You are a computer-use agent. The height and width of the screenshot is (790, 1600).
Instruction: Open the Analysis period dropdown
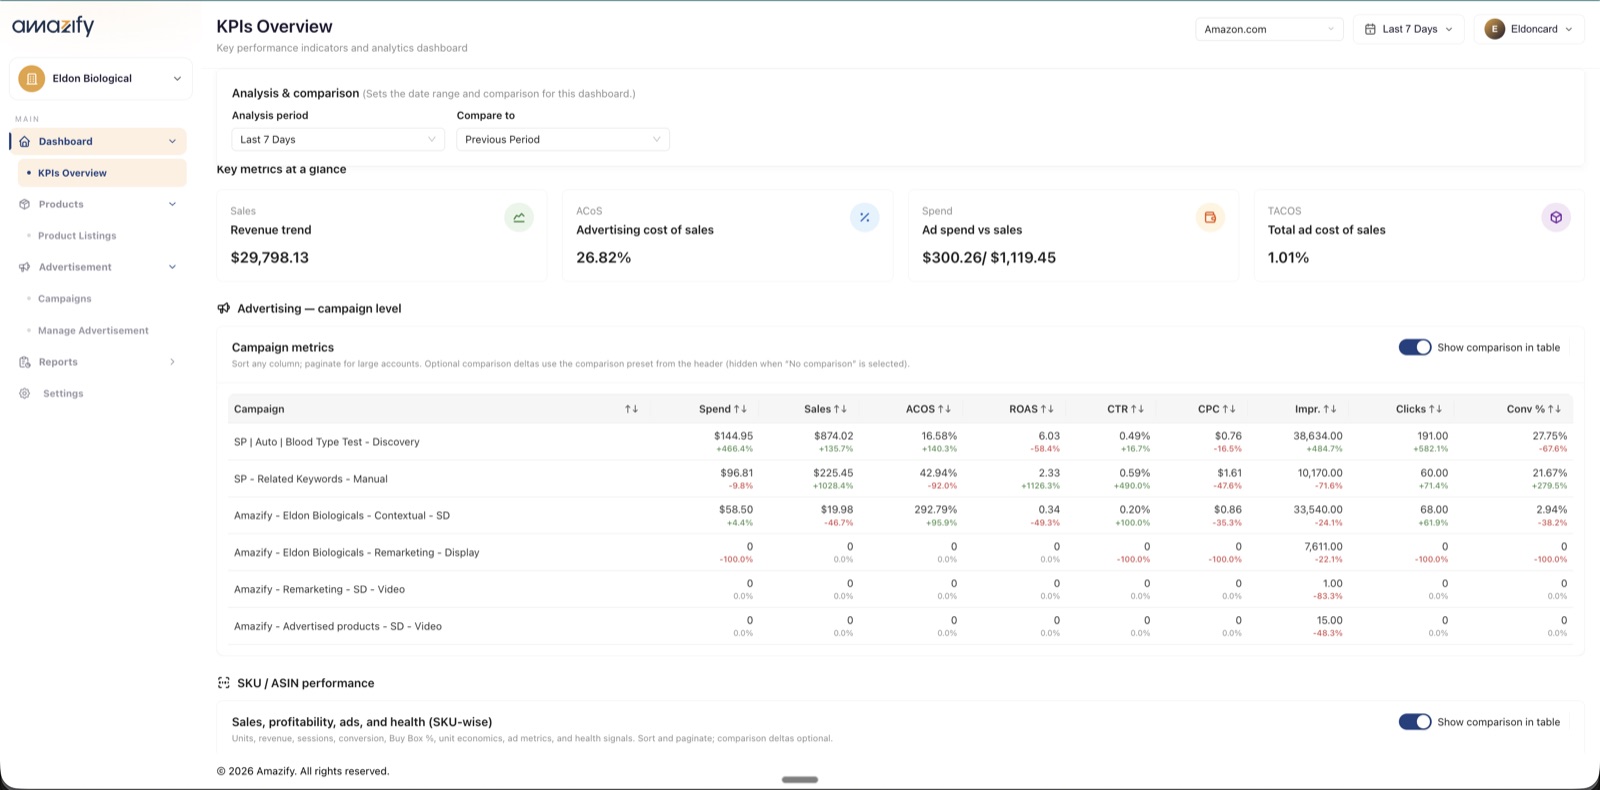[338, 139]
